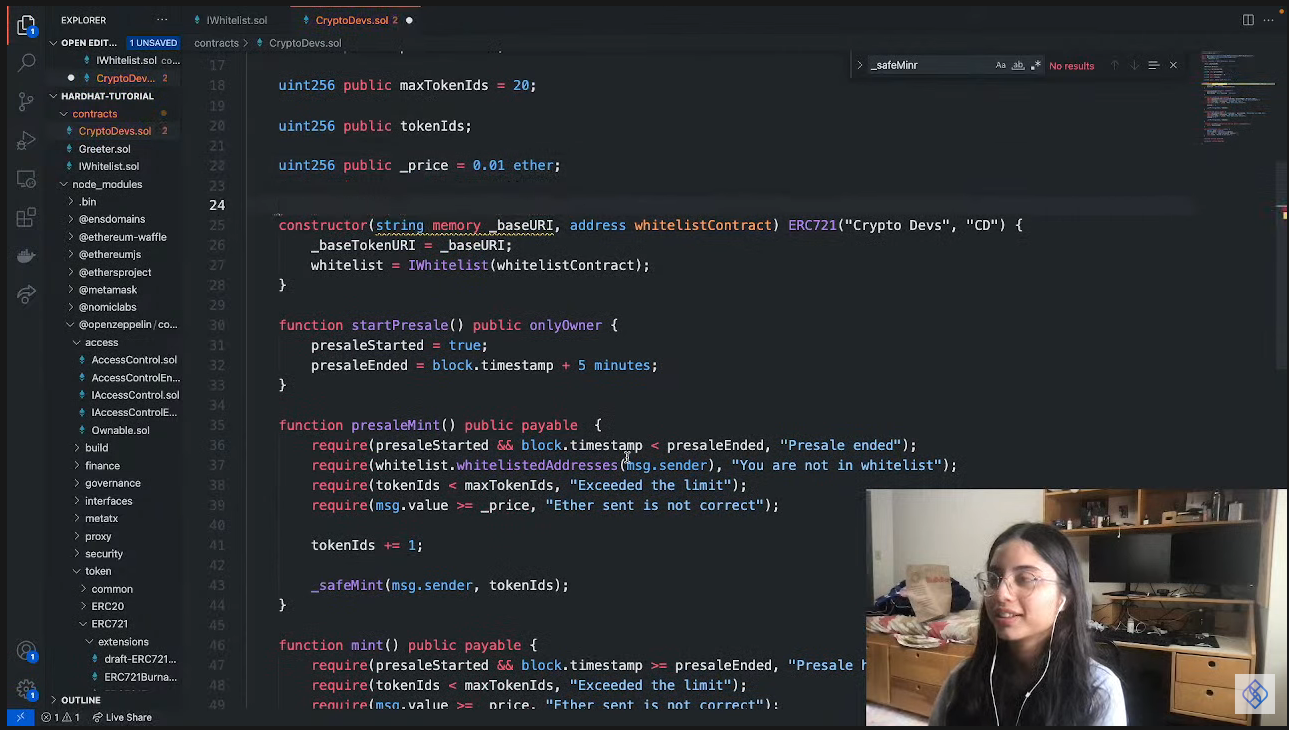Click 'maxTokenIds' on line 18
Viewport: 1289px width, 730px height.
click(x=444, y=85)
